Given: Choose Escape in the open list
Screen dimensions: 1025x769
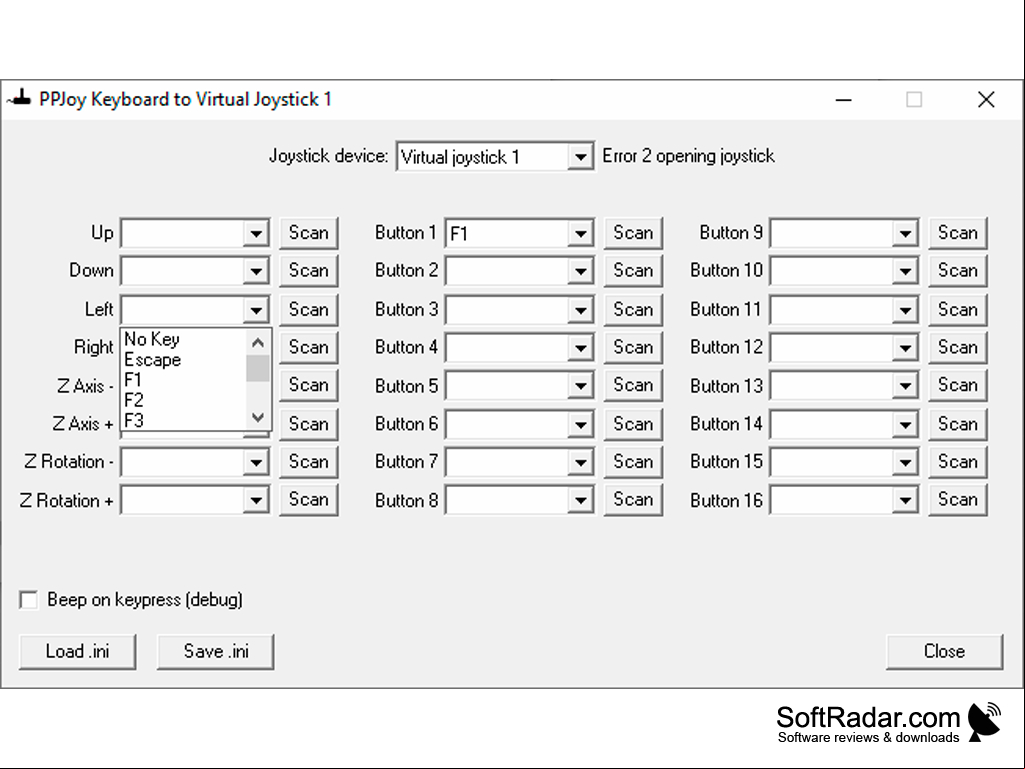Looking at the screenshot, I should click(184, 360).
